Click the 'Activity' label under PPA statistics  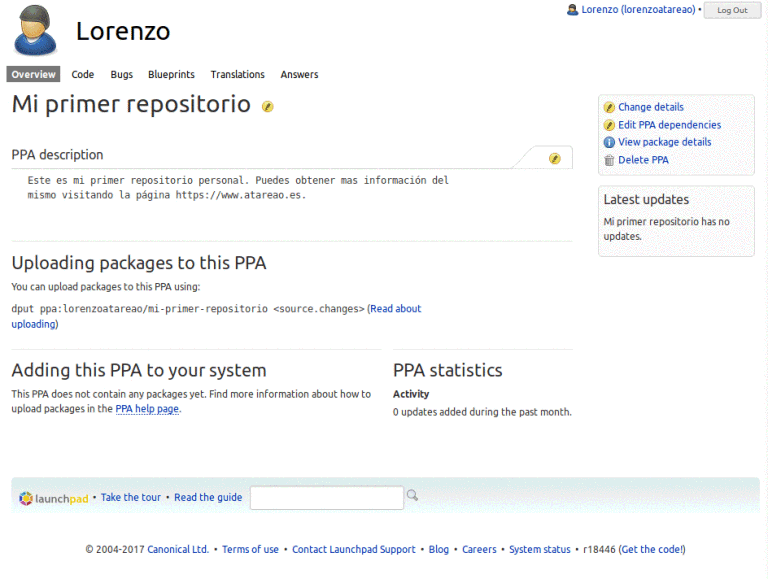[411, 394]
